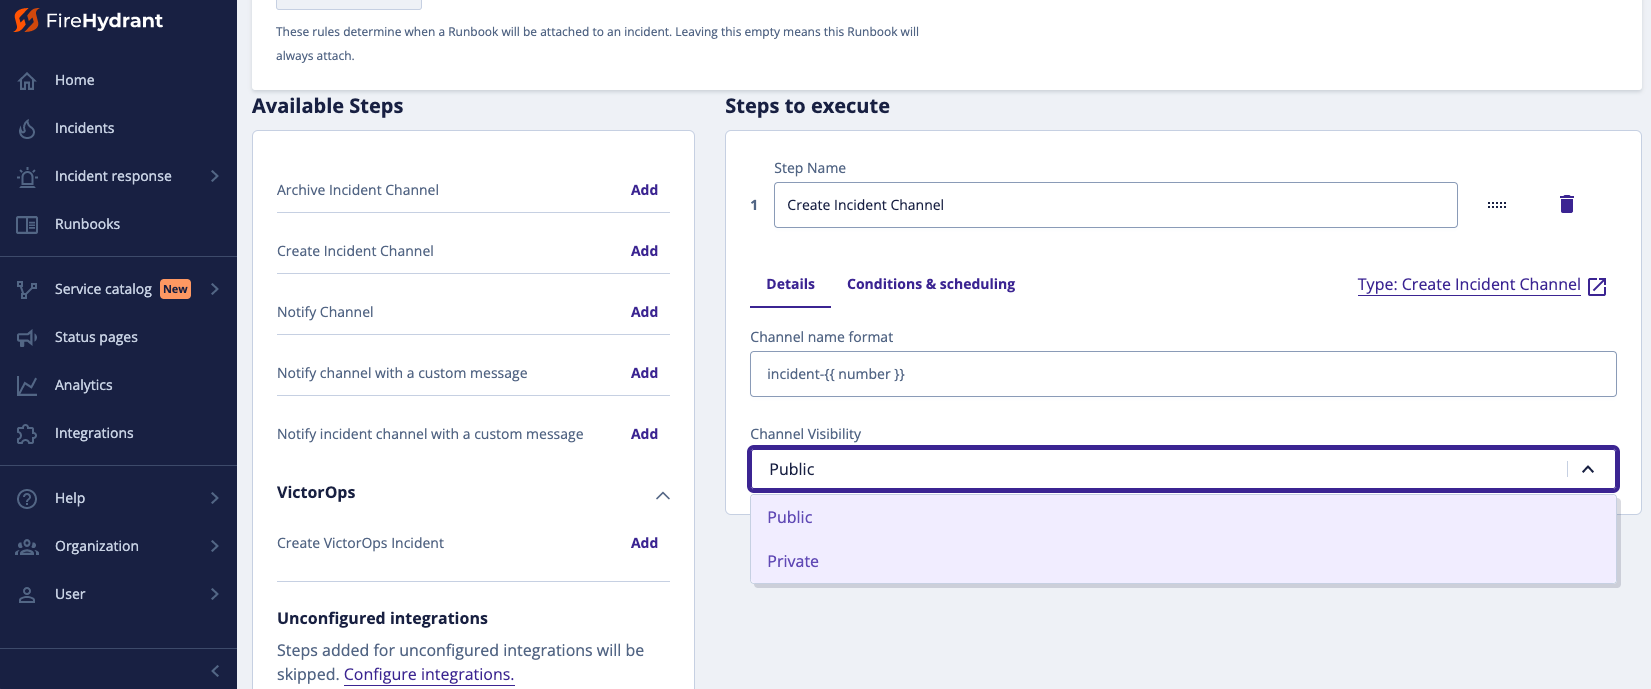Viewport: 1651px width, 689px height.
Task: Click the Home house icon
Action: pyautogui.click(x=27, y=81)
